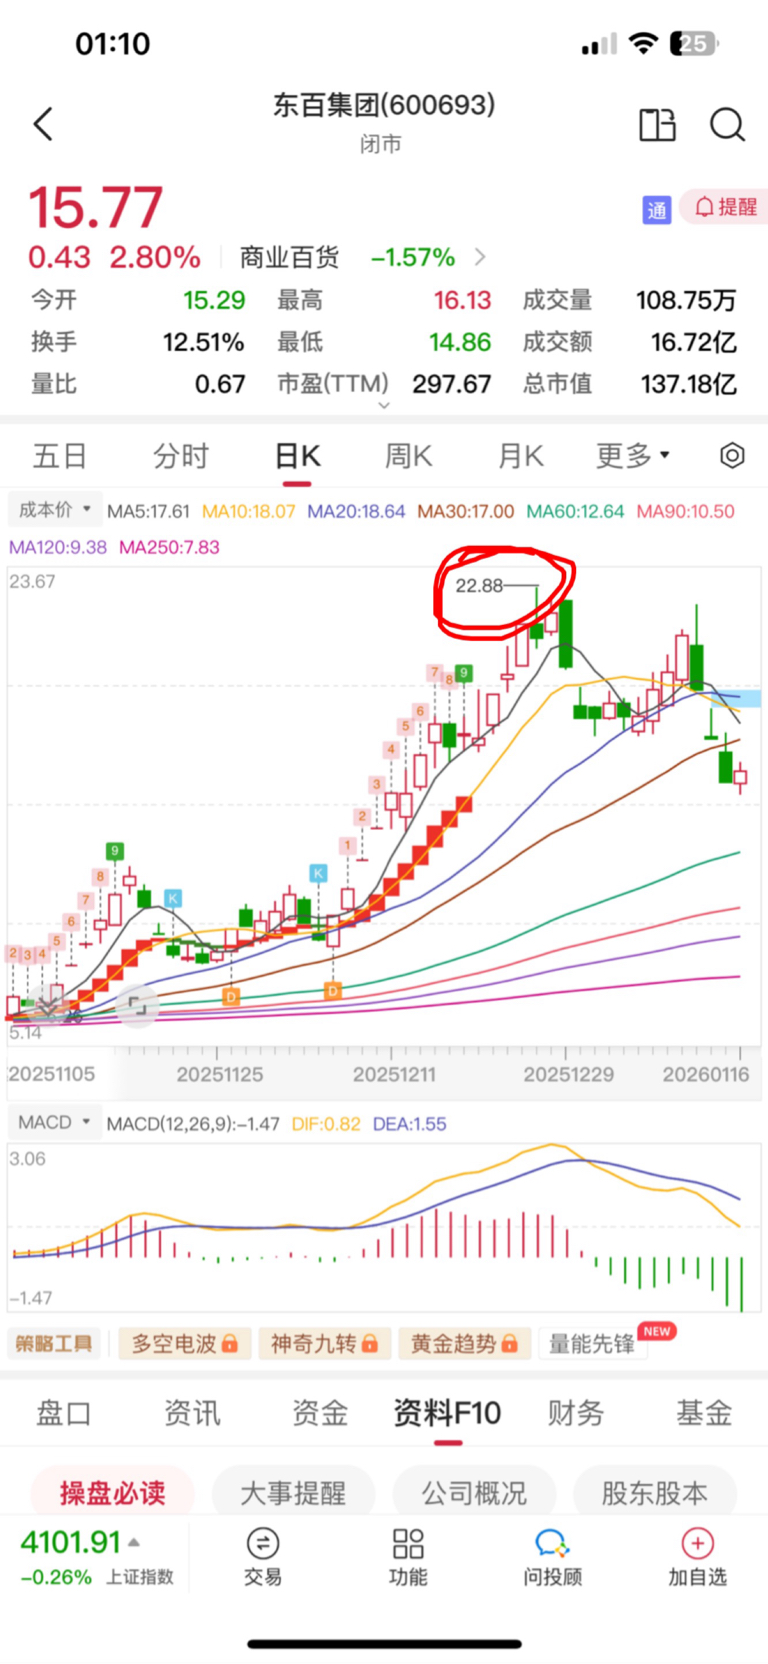Open the 财务 finance tab
The image size is (768, 1664).
576,1413
